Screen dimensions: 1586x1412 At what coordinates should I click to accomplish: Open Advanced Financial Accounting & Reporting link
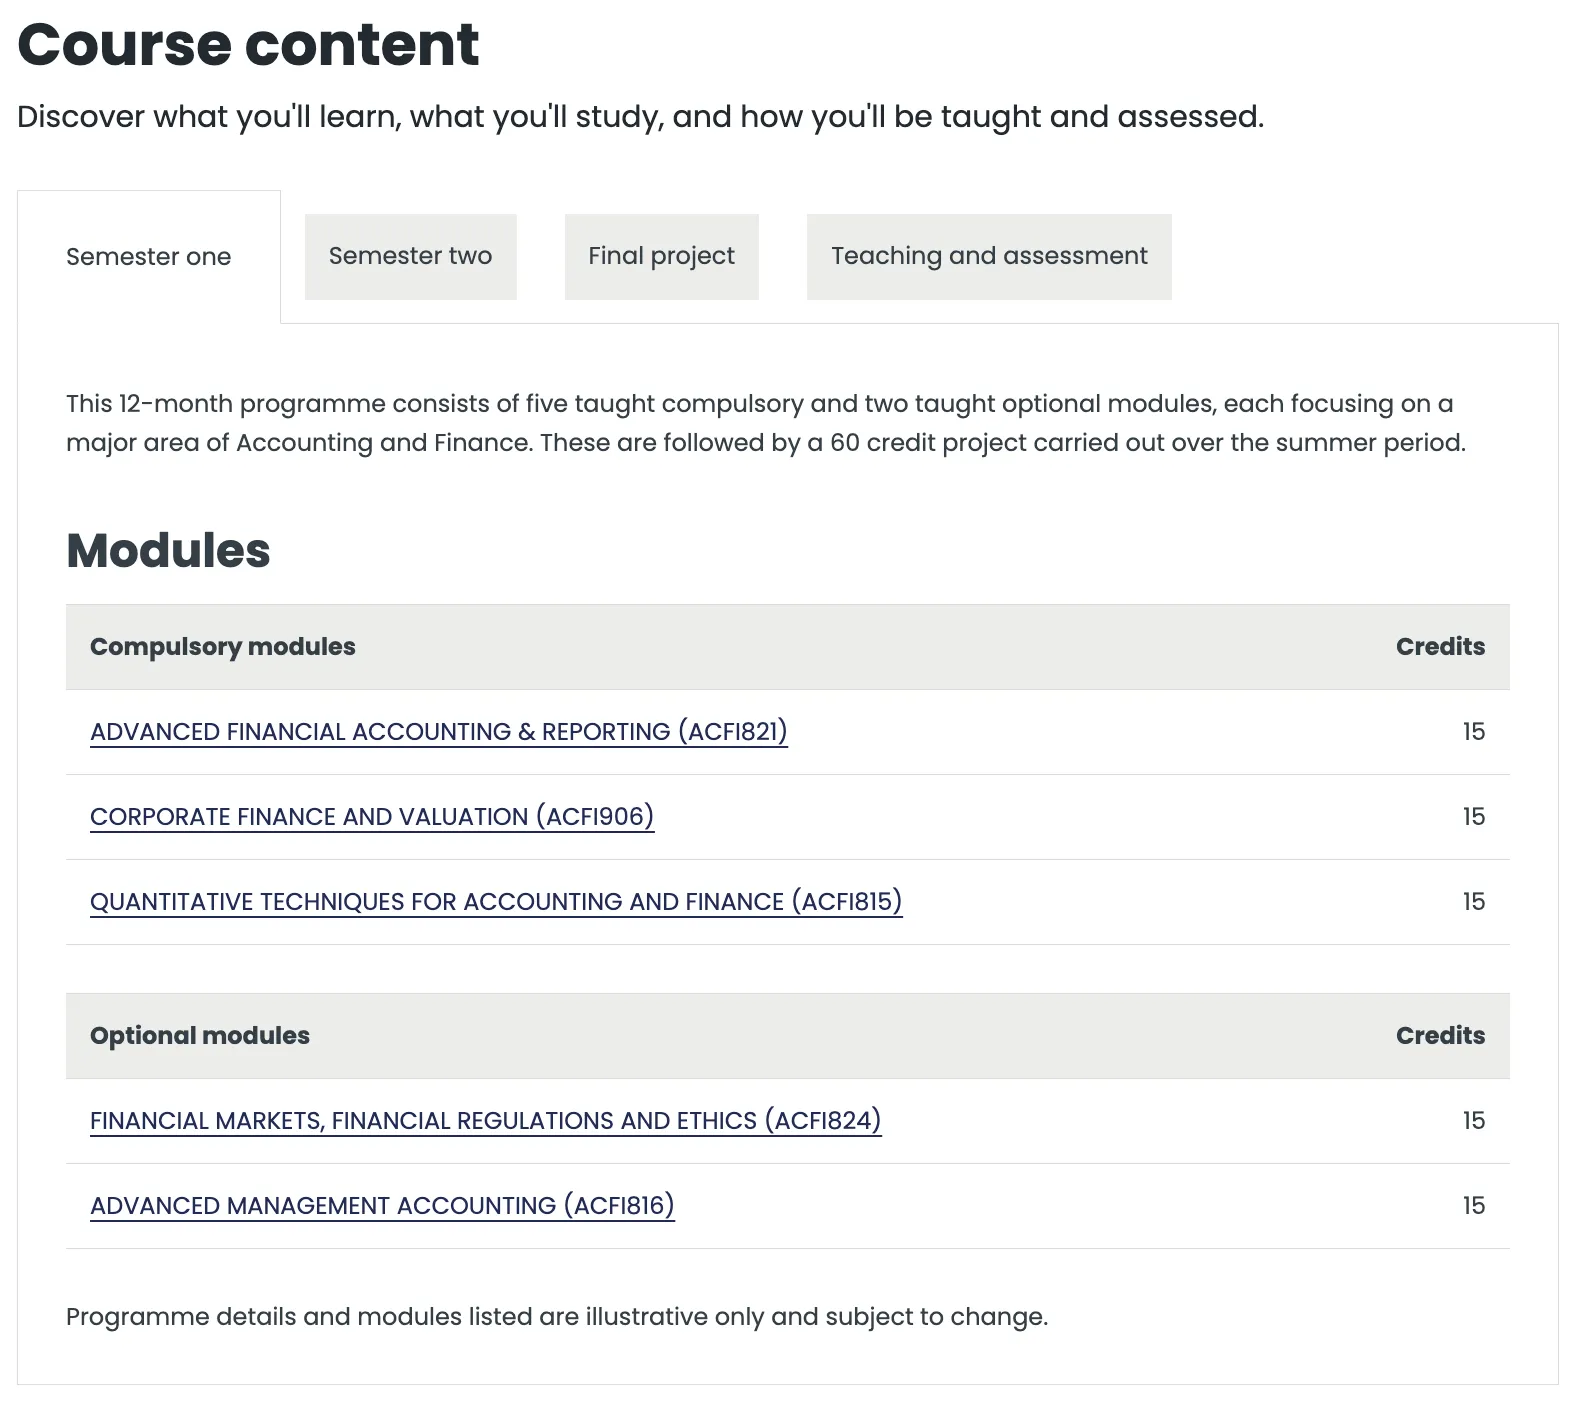(x=438, y=732)
